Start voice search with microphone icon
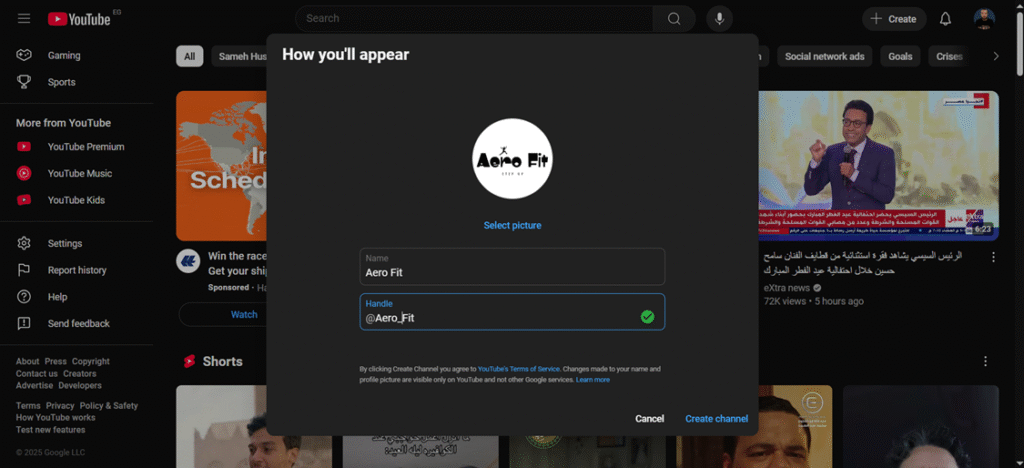1024x468 pixels. coord(720,18)
